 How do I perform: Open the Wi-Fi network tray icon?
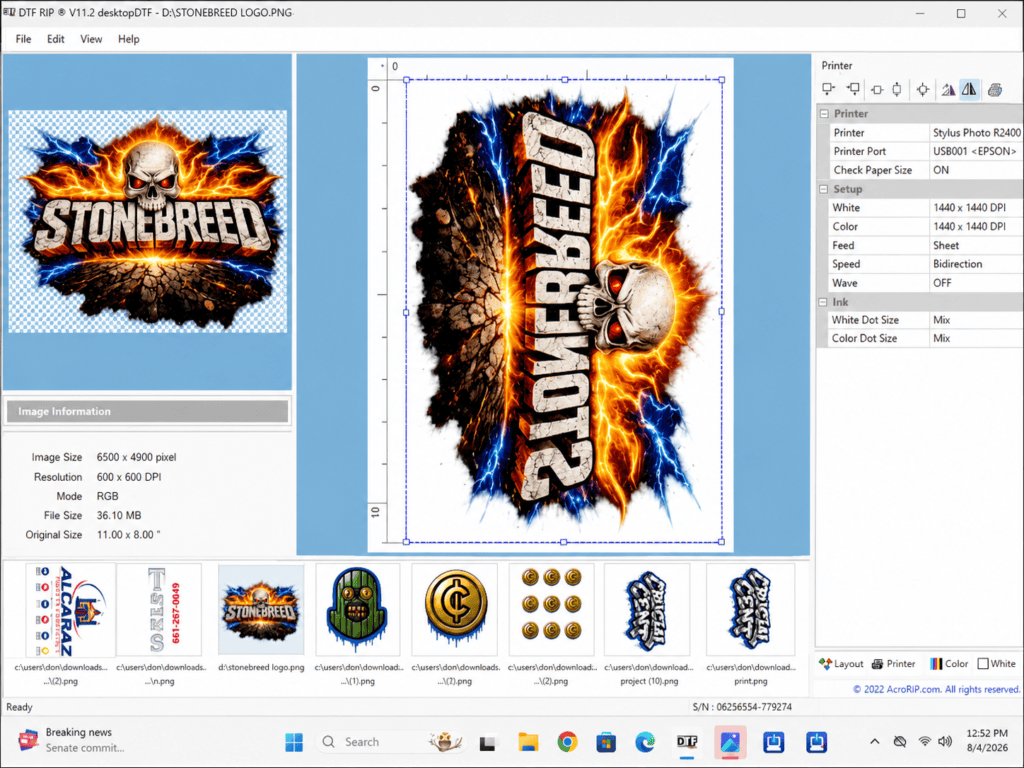pyautogui.click(x=925, y=741)
